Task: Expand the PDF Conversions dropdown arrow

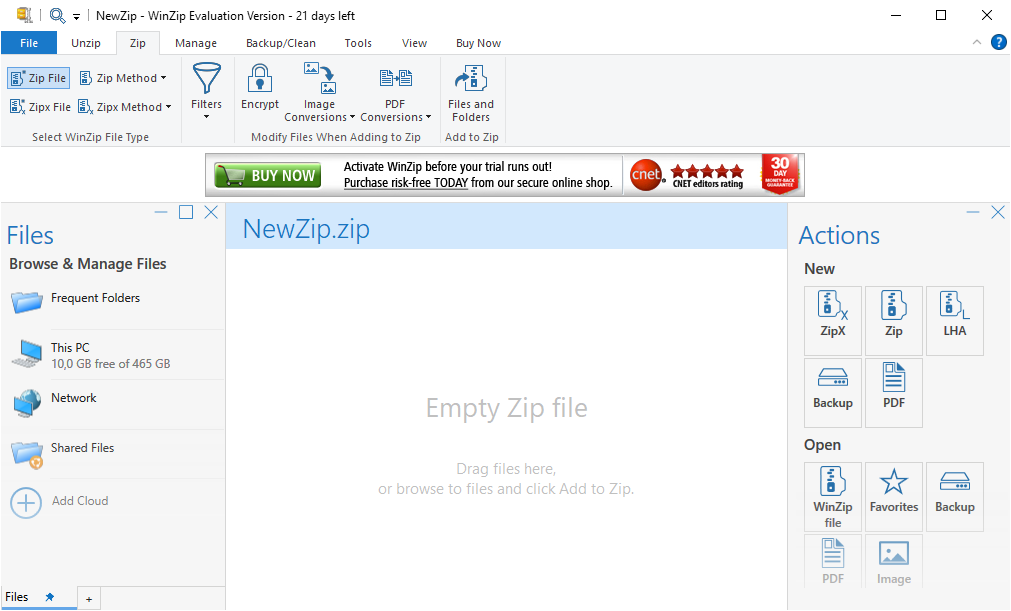Action: pyautogui.click(x=428, y=117)
